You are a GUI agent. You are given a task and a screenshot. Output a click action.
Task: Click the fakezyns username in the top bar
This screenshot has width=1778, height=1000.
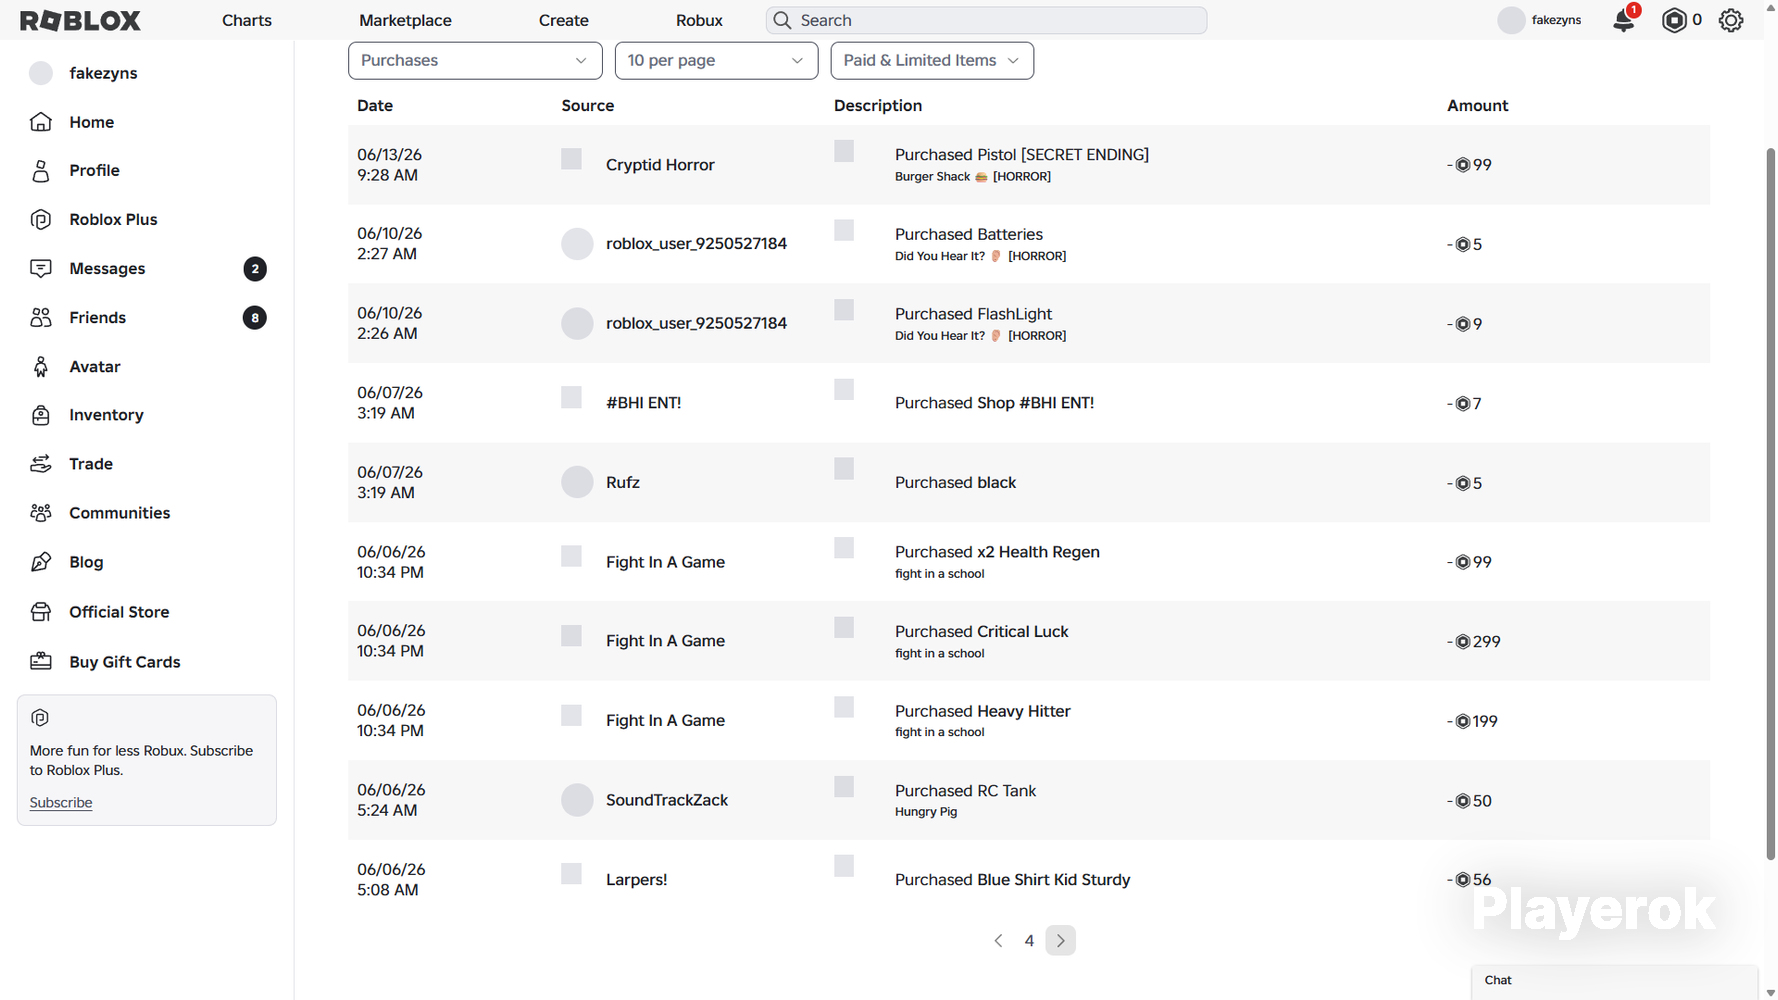coord(1557,20)
